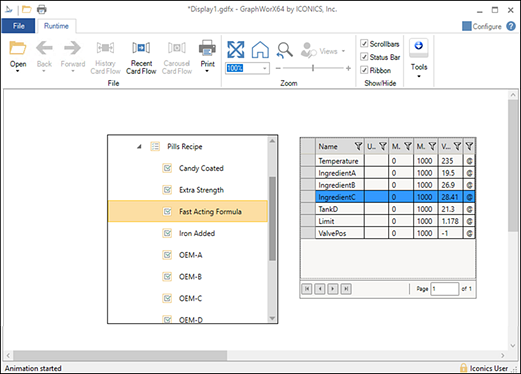The width and height of the screenshot is (521, 374).
Task: Click the U.. column filter dropdown
Action: pyautogui.click(x=383, y=146)
